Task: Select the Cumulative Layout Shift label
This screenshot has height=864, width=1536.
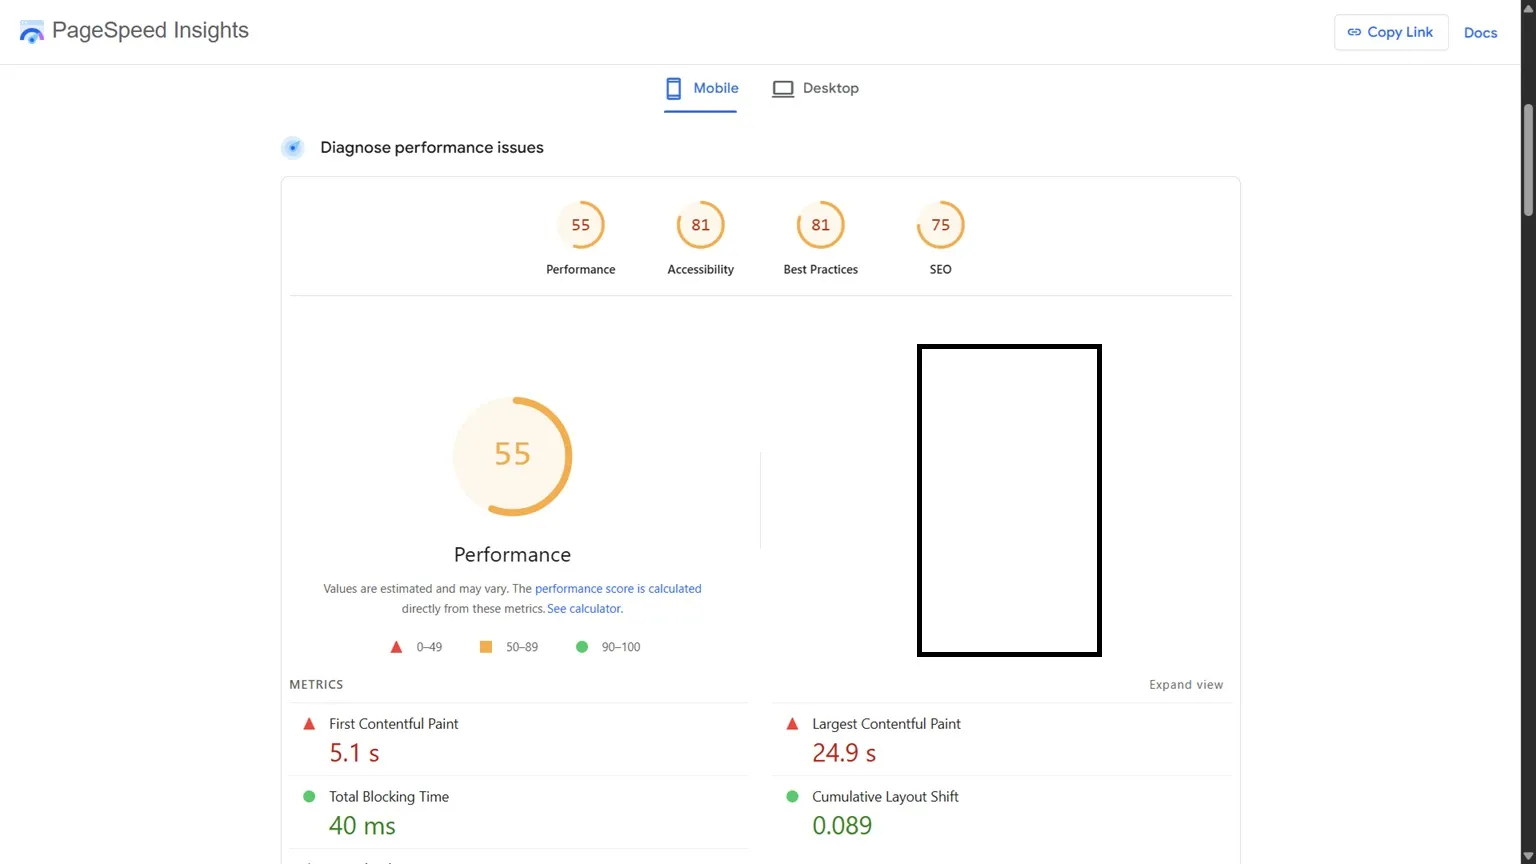Action: tap(885, 797)
